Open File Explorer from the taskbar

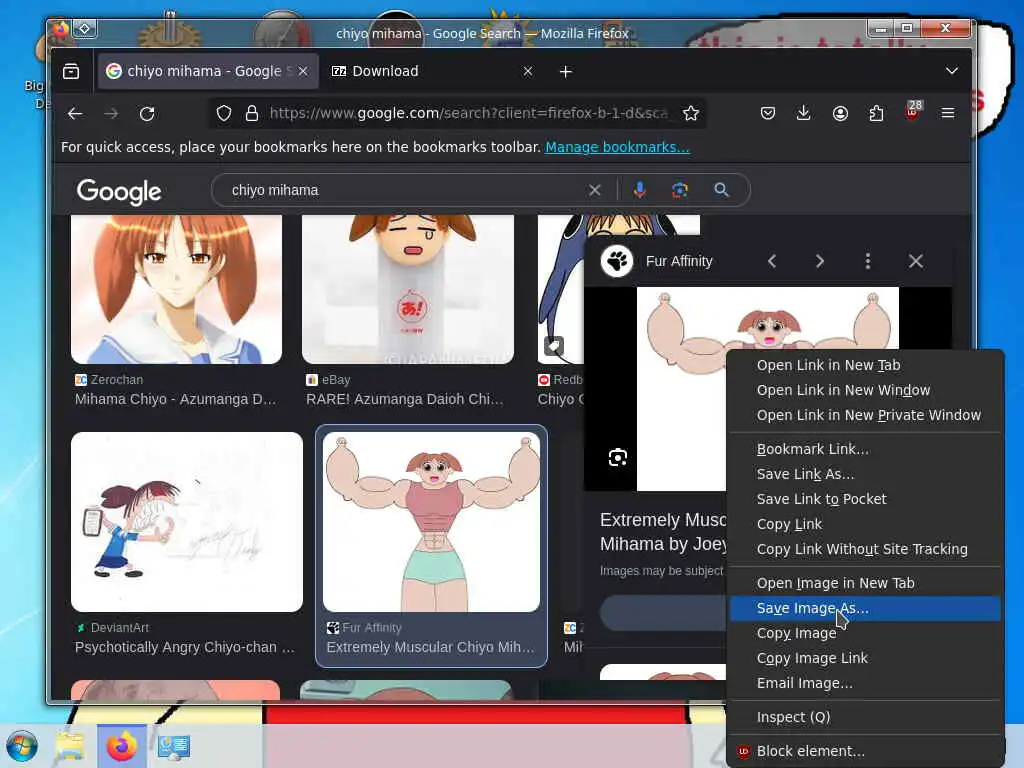point(70,746)
